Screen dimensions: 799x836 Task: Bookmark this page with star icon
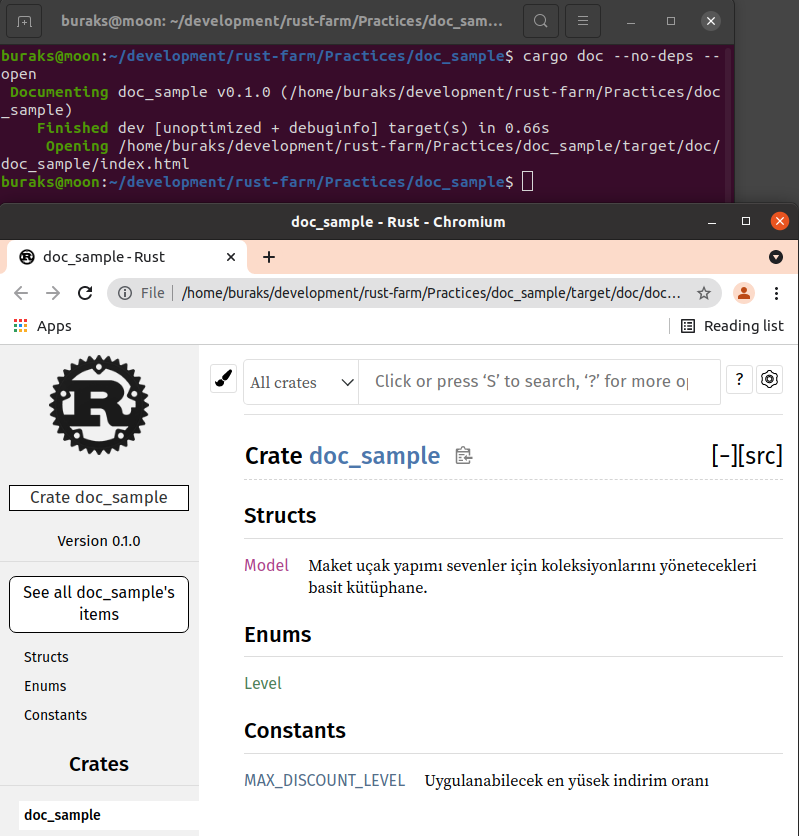(x=704, y=293)
